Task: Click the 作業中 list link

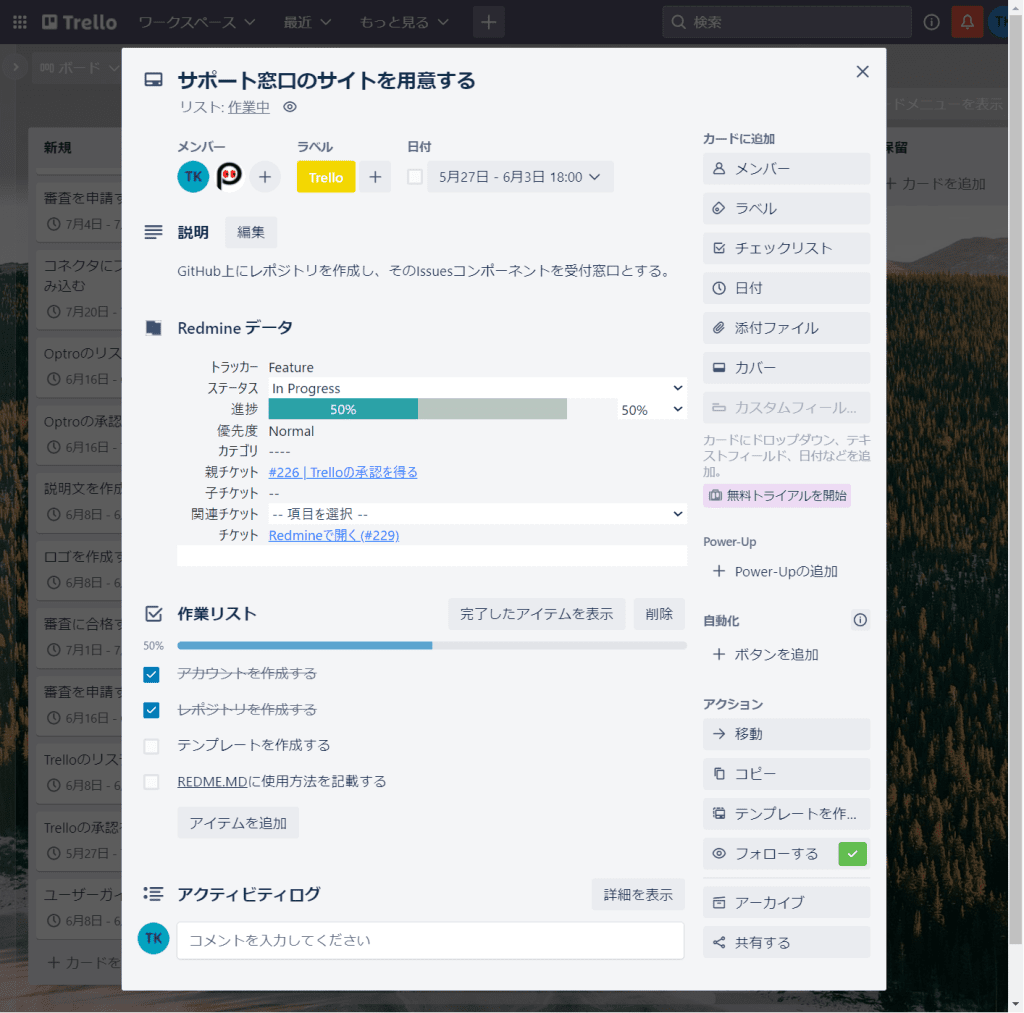Action: (x=248, y=107)
